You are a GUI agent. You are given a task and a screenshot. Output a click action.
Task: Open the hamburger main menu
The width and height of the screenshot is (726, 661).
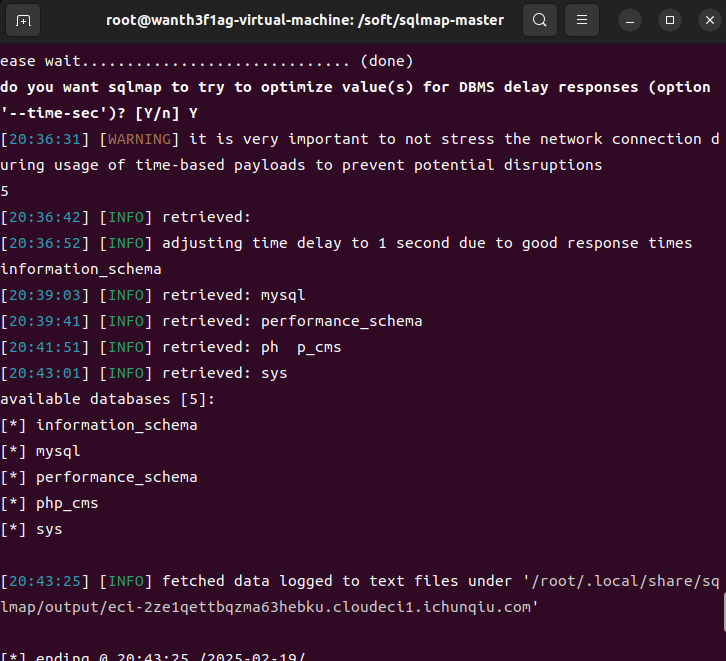(x=582, y=20)
